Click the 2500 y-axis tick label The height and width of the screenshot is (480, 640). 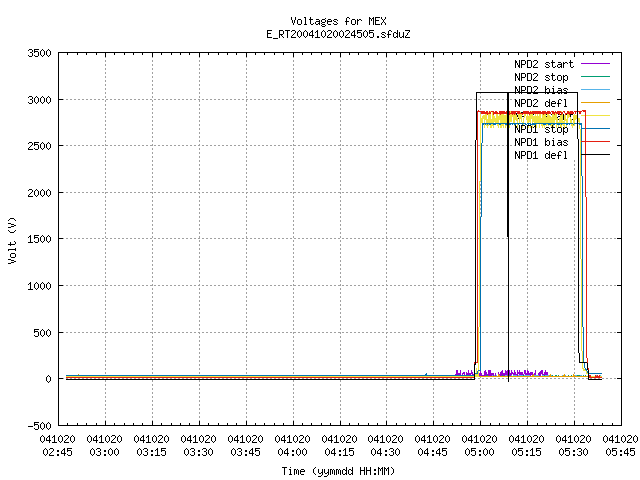point(39,146)
